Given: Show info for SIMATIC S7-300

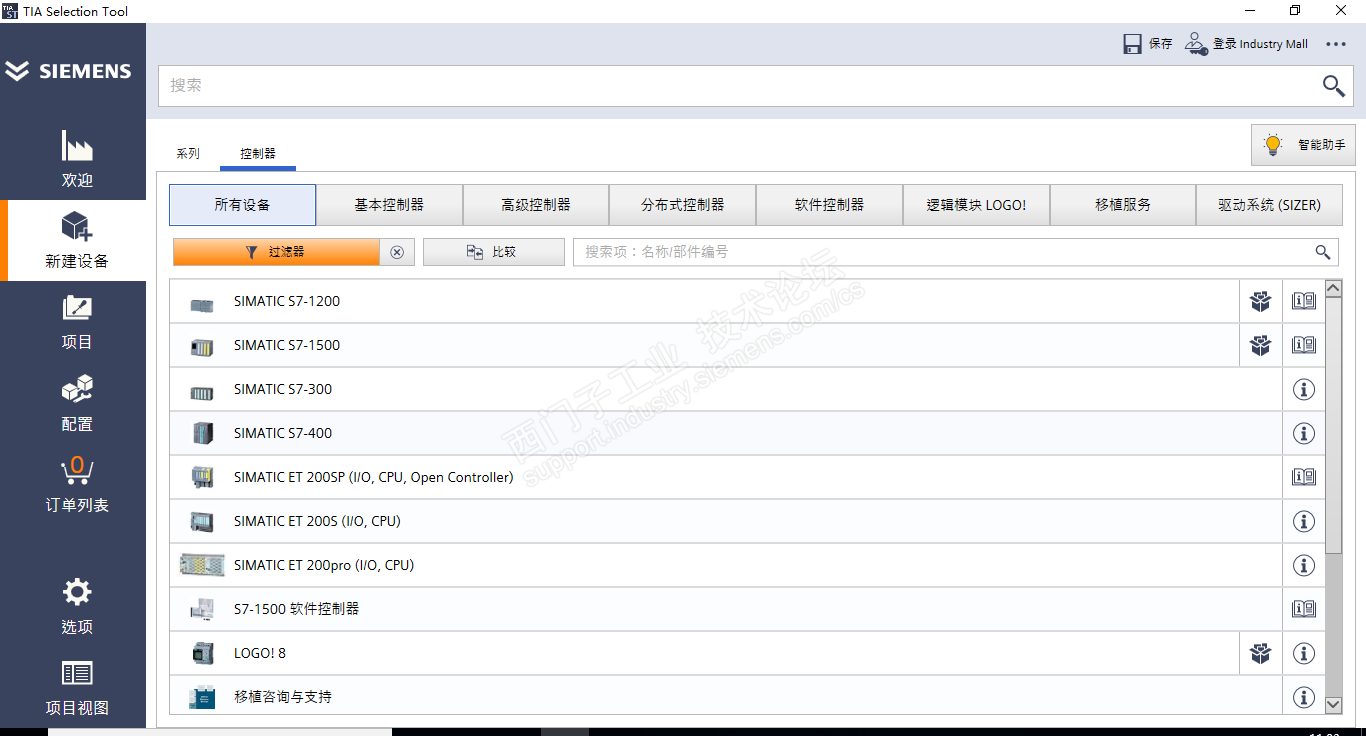Looking at the screenshot, I should click(1304, 389).
